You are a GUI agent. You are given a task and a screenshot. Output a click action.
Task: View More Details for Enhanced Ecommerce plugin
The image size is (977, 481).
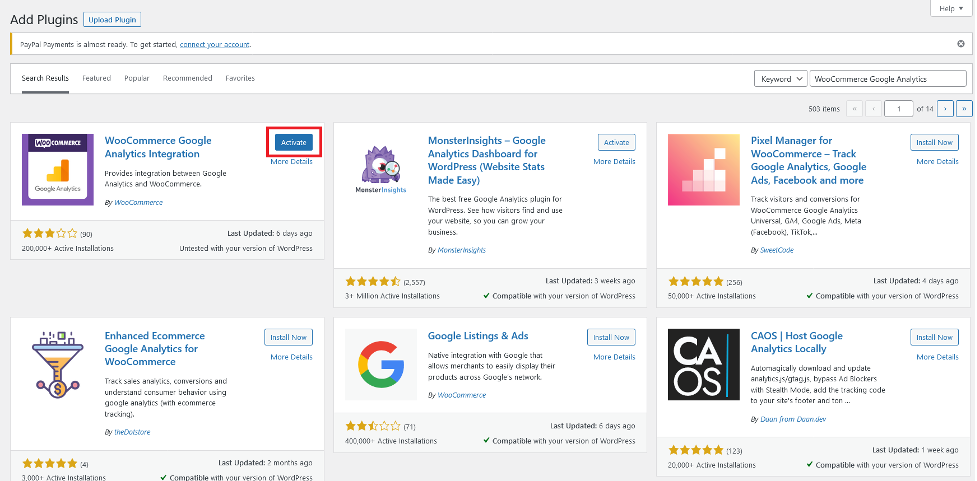point(292,357)
